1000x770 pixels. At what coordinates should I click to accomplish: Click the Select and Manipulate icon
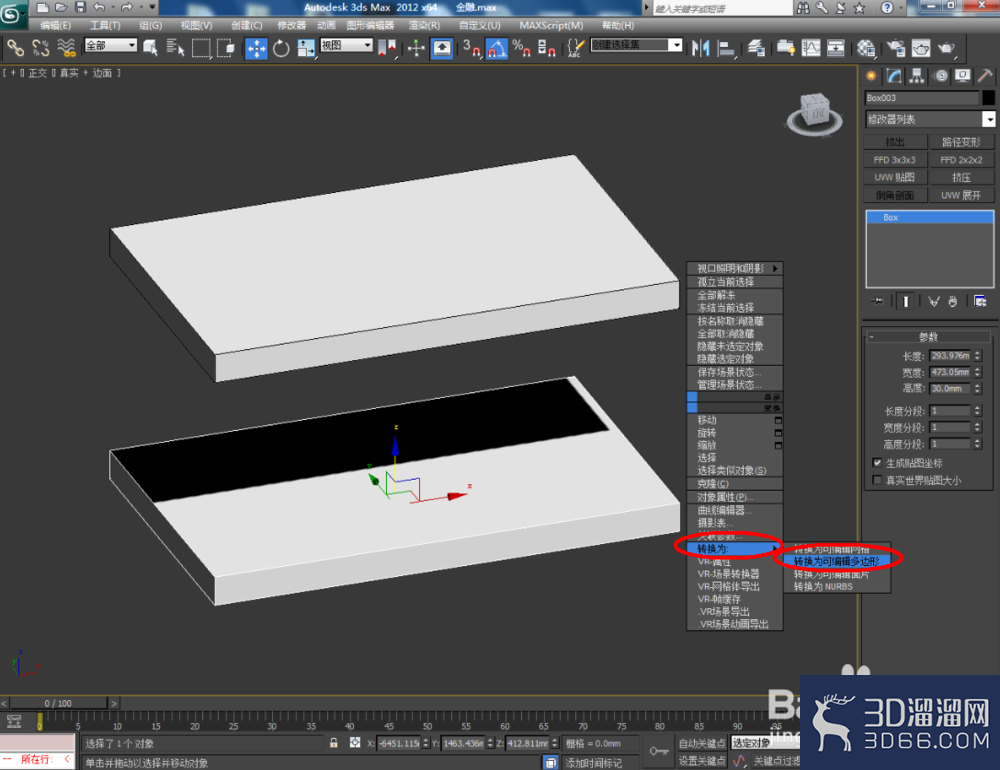pos(416,48)
